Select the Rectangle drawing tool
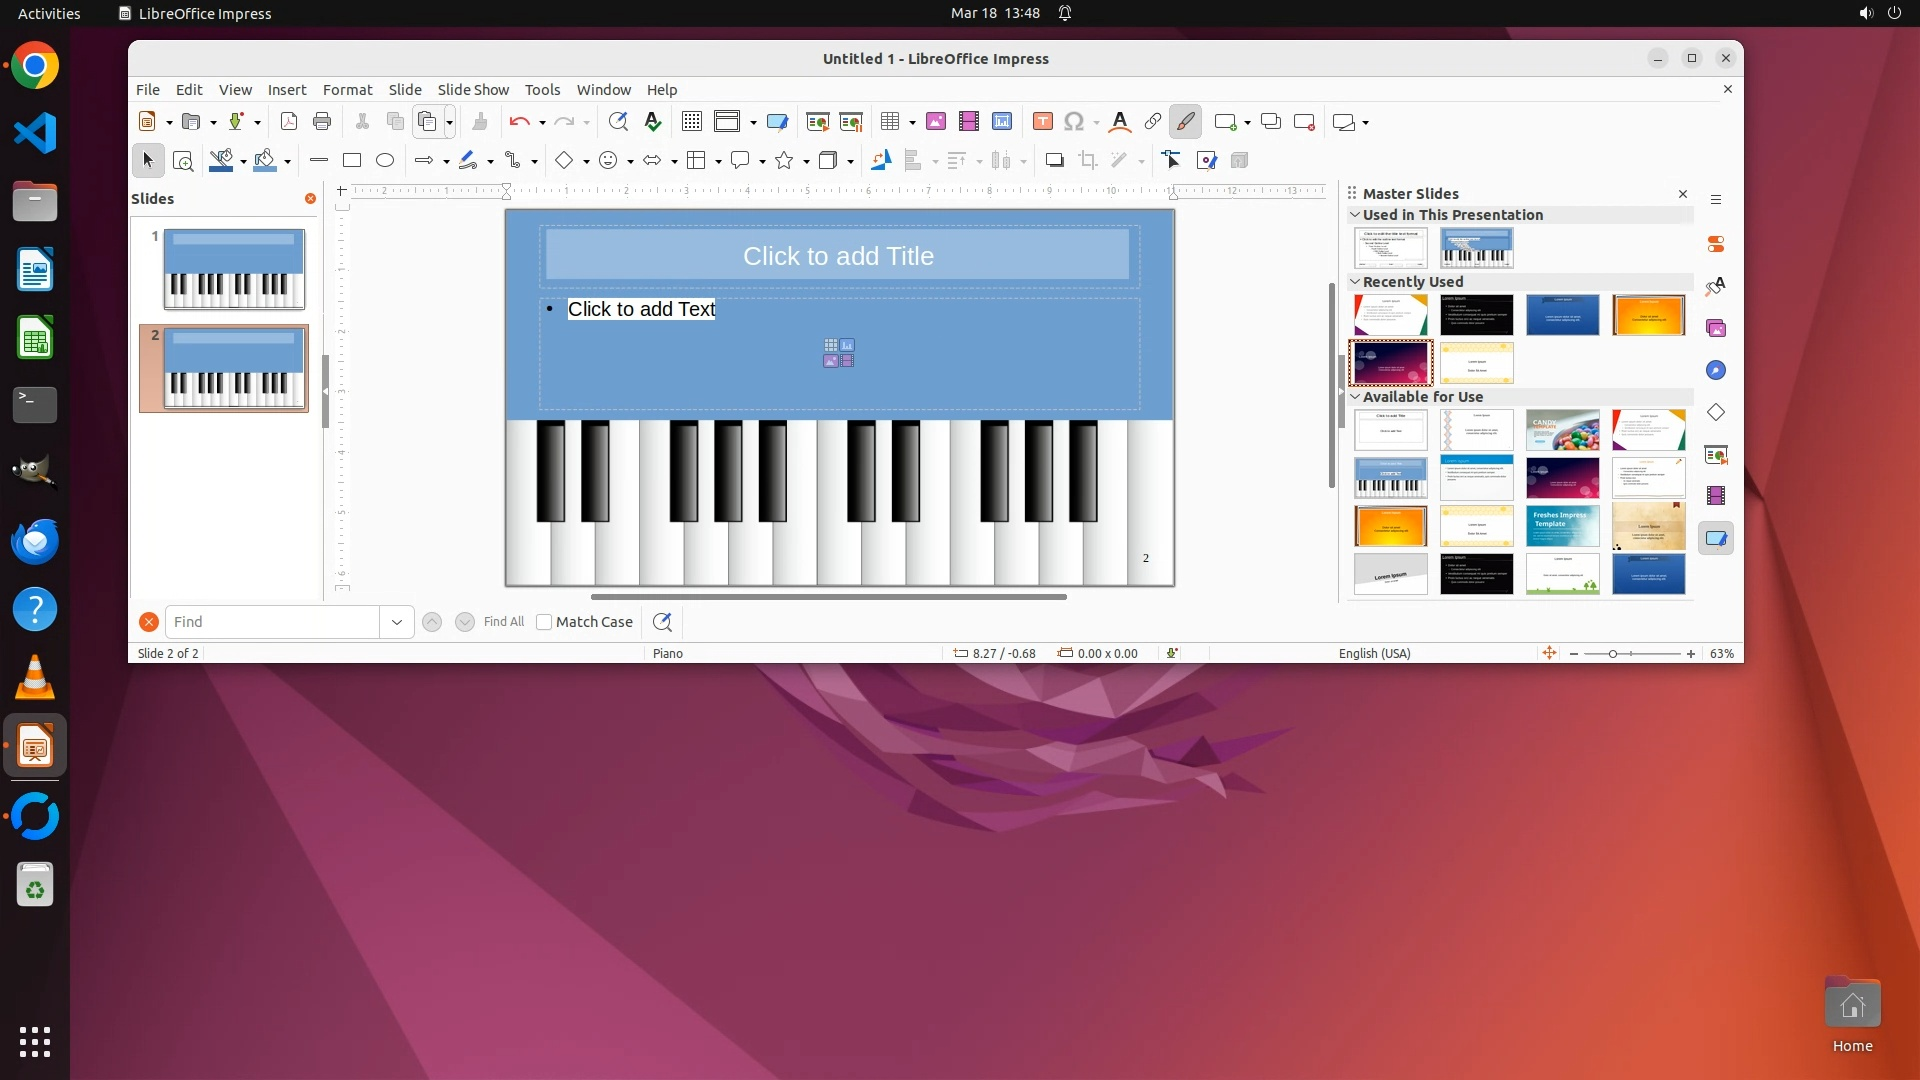 point(352,160)
